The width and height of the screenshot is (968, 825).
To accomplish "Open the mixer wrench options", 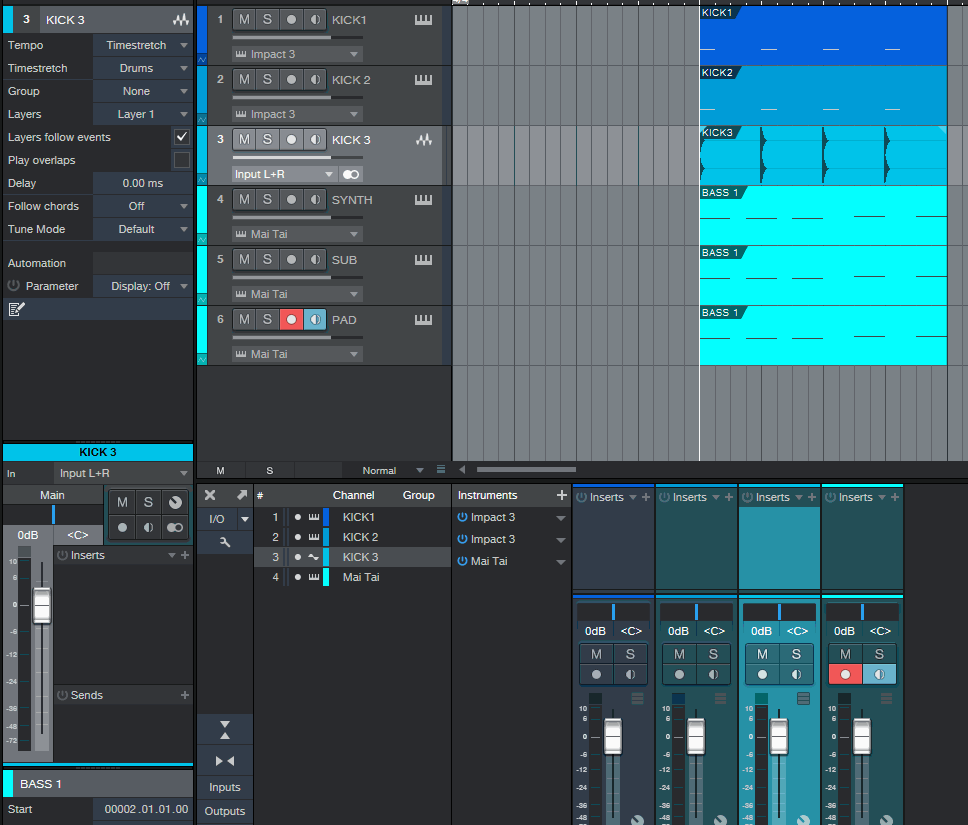I will tap(225, 542).
